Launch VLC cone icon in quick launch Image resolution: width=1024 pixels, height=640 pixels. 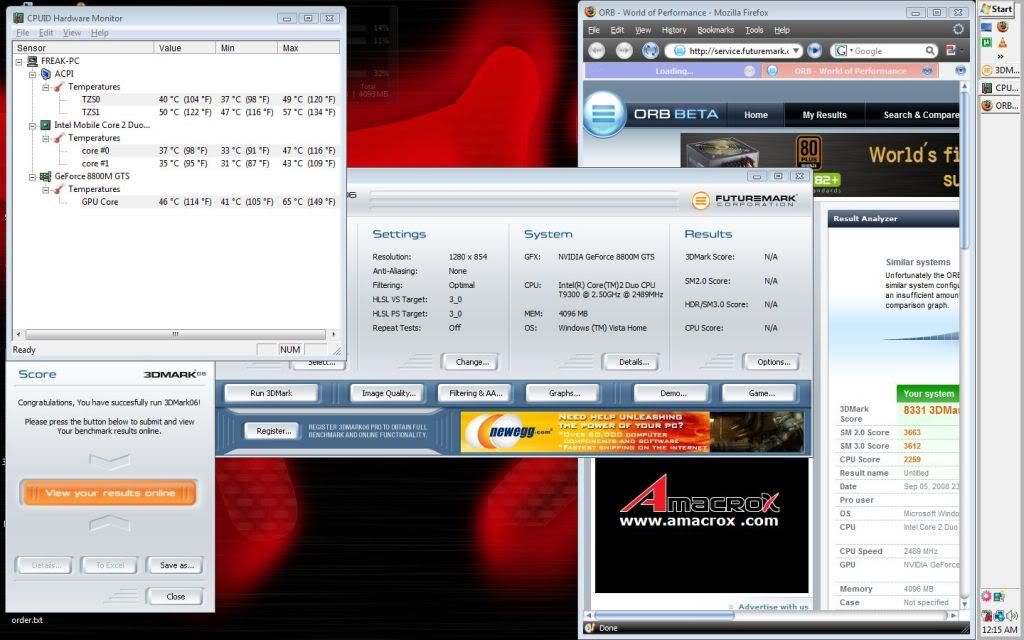pos(1002,42)
